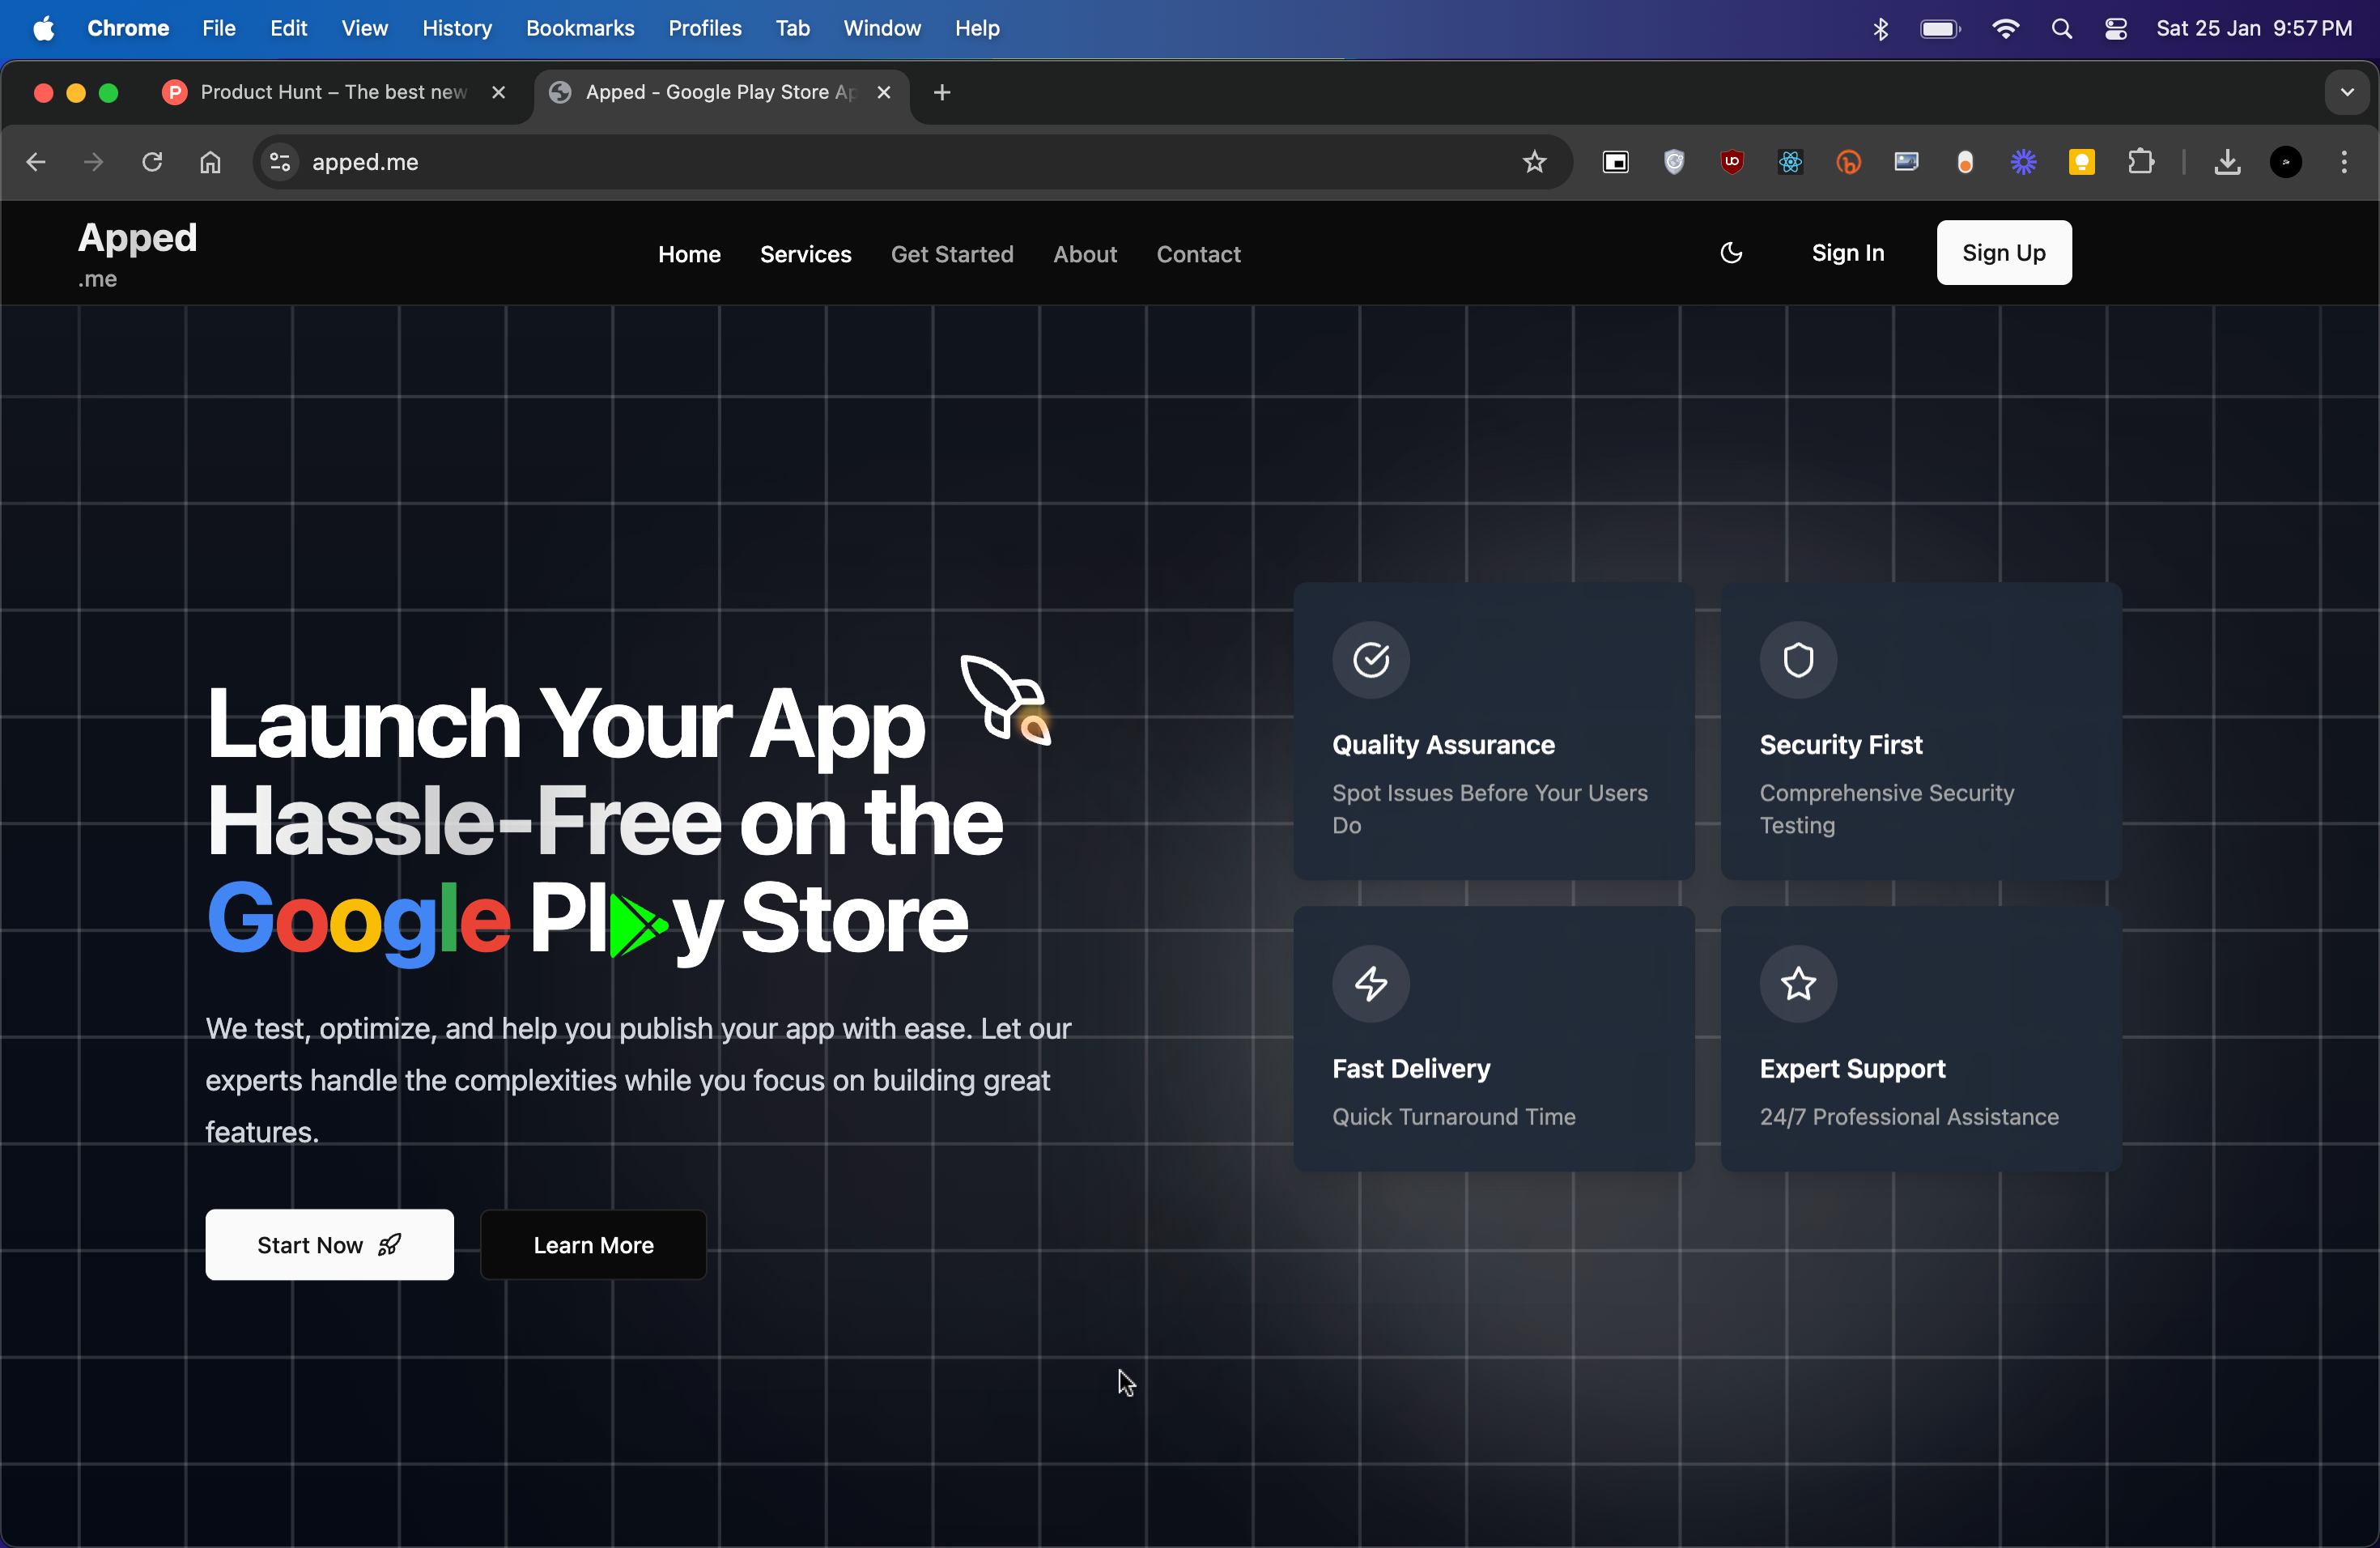Click the Sign Up button
The height and width of the screenshot is (1548, 2380).
click(2003, 253)
